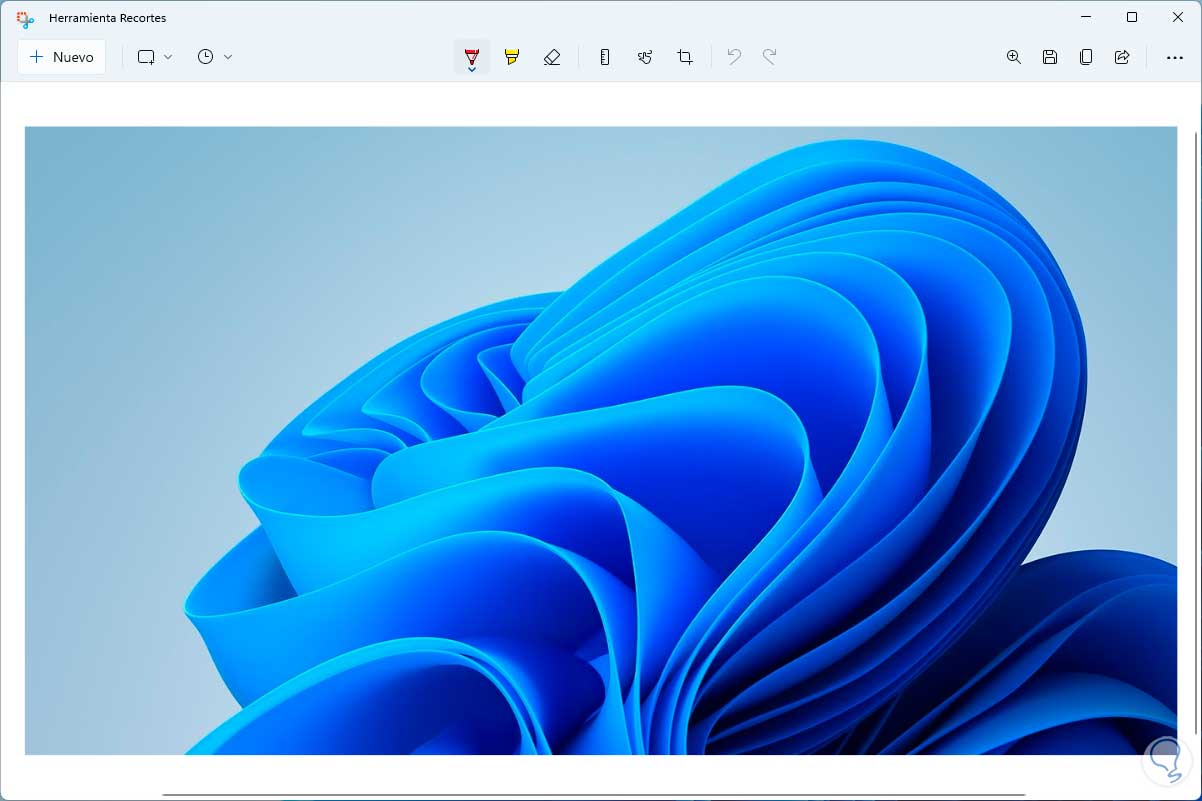This screenshot has width=1202, height=801.
Task: Share the captured snip
Action: pos(1122,57)
